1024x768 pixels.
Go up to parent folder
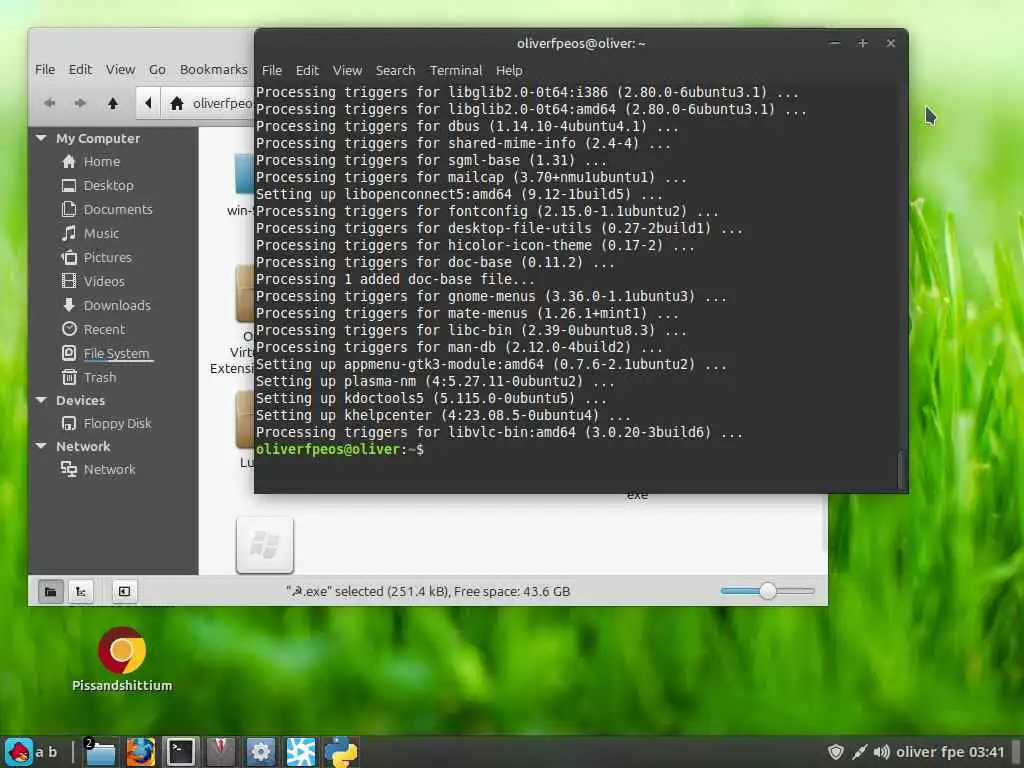coord(112,103)
